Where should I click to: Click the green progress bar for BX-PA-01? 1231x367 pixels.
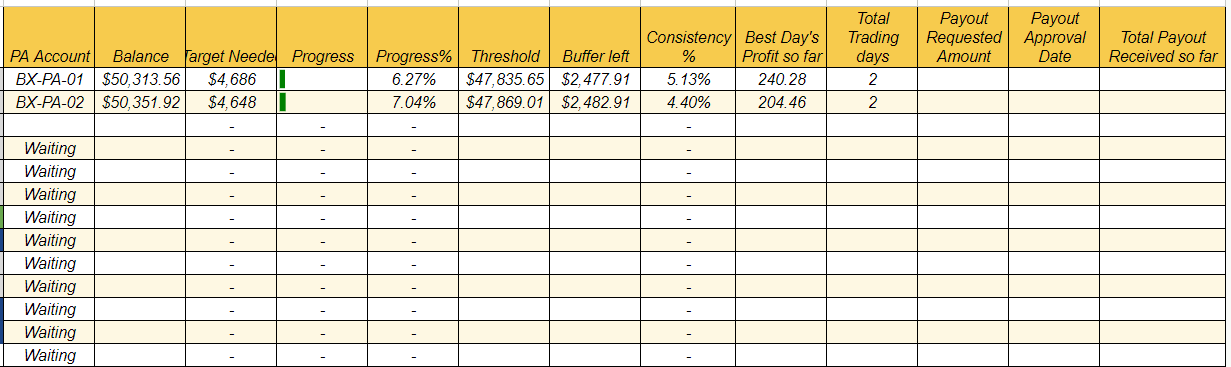pos(283,79)
